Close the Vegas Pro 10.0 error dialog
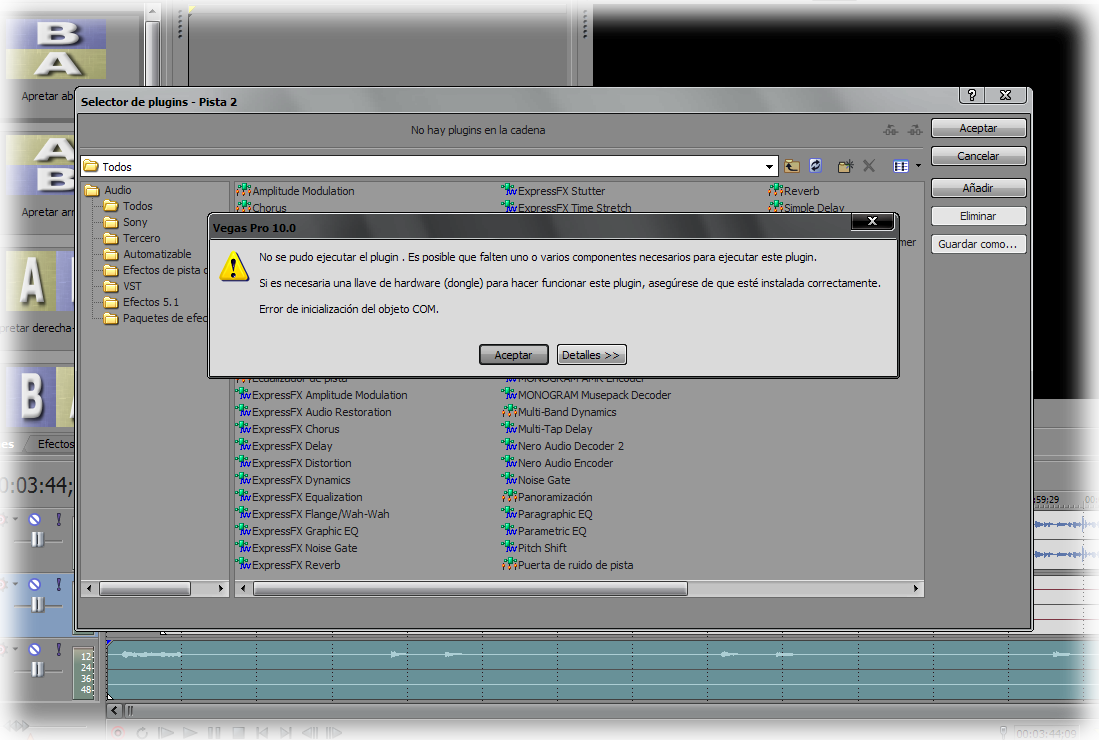Screen dimensions: 1099x740 [872, 221]
